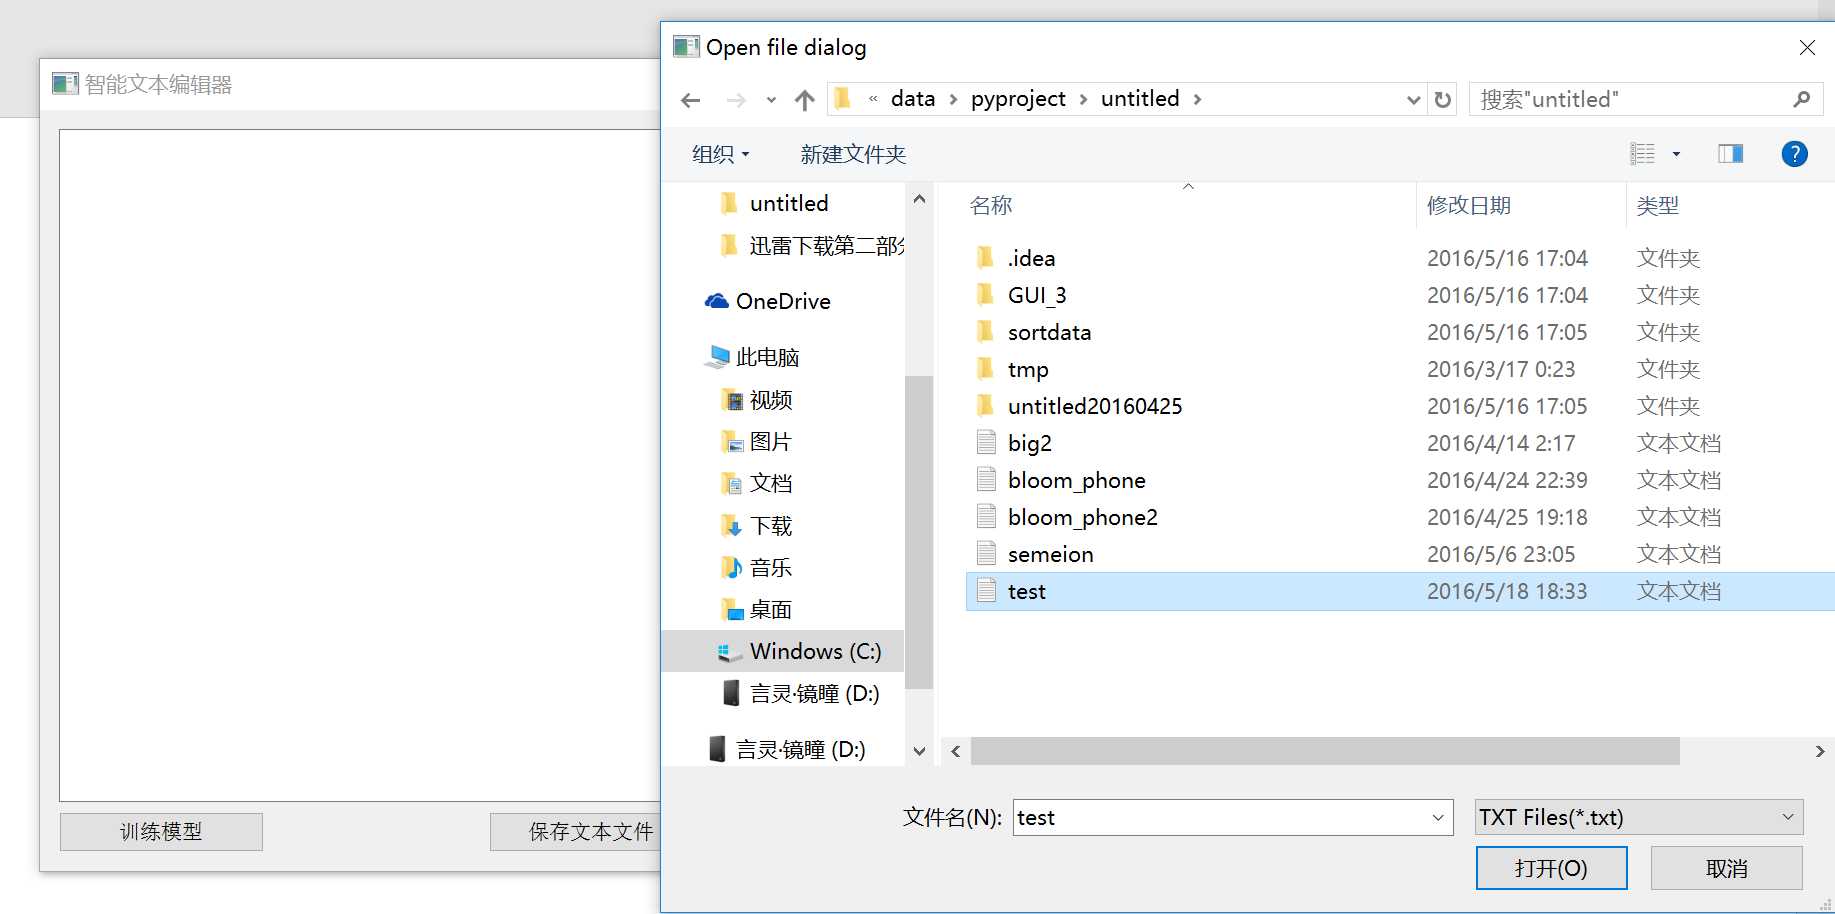The height and width of the screenshot is (914, 1835).
Task: Select the GUI_3 folder
Action: tap(1037, 295)
